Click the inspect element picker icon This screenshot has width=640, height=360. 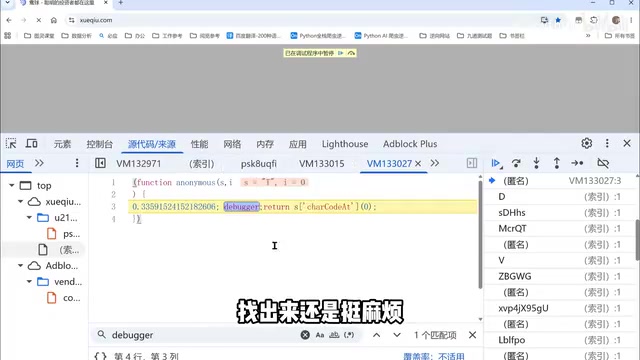click(x=11, y=144)
